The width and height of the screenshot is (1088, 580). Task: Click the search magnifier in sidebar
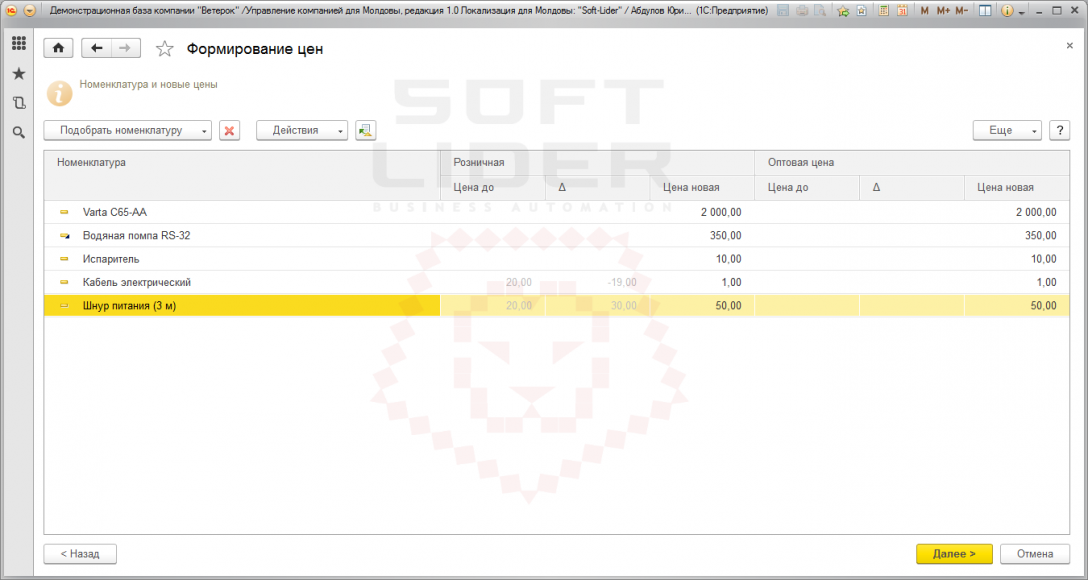click(19, 133)
